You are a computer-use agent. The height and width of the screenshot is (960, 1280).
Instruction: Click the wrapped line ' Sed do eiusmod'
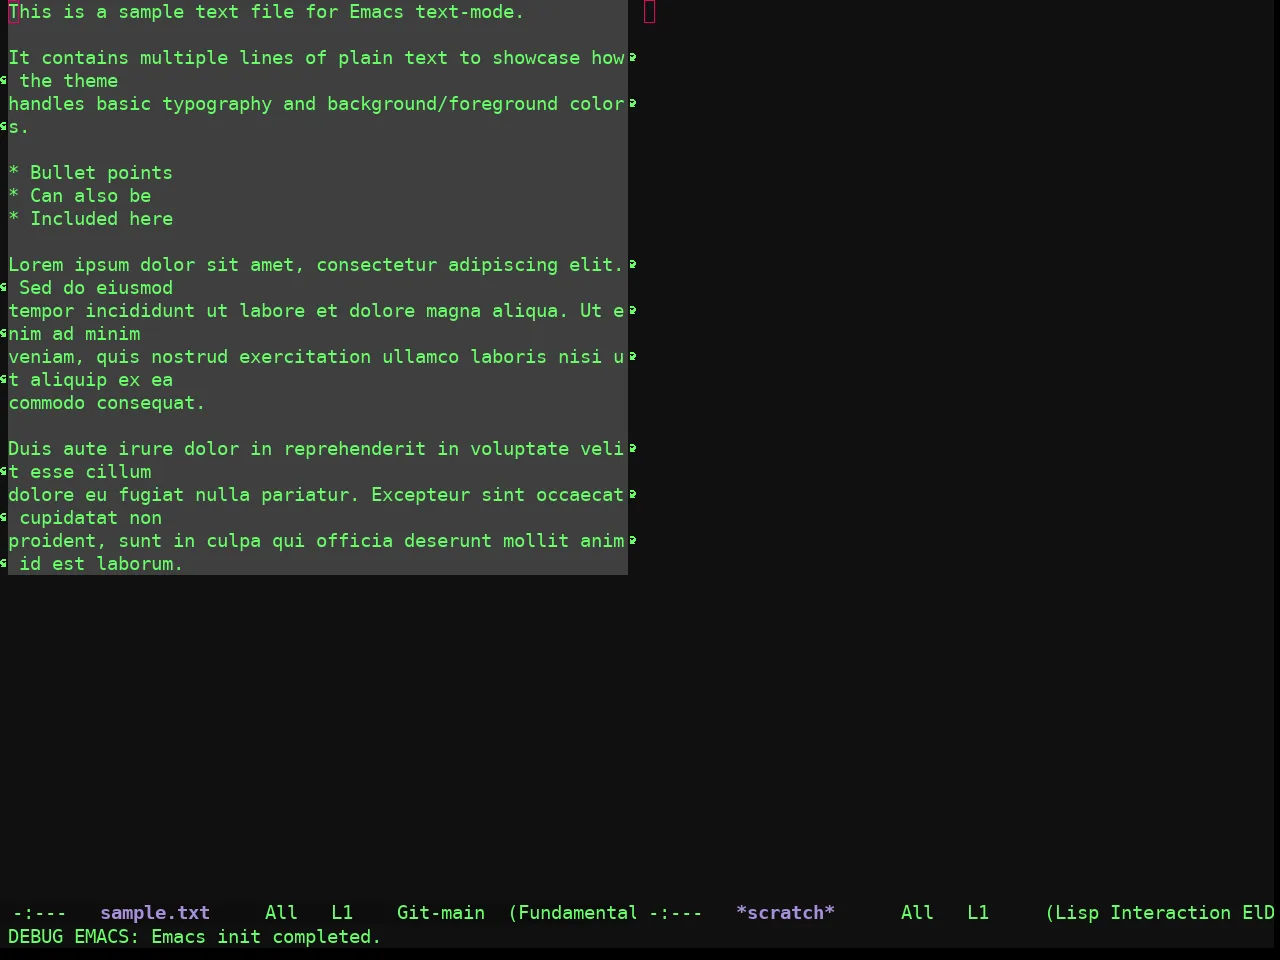pos(96,288)
